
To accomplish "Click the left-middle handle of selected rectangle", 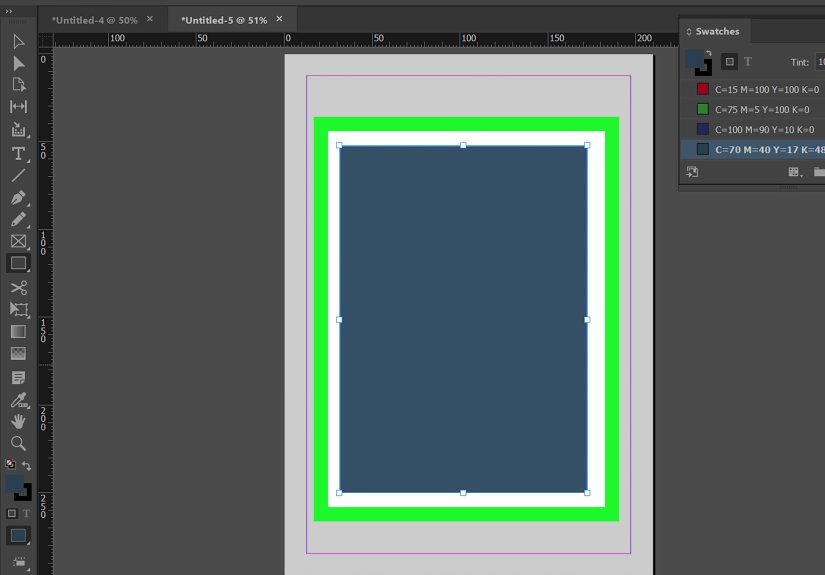I will pos(339,319).
